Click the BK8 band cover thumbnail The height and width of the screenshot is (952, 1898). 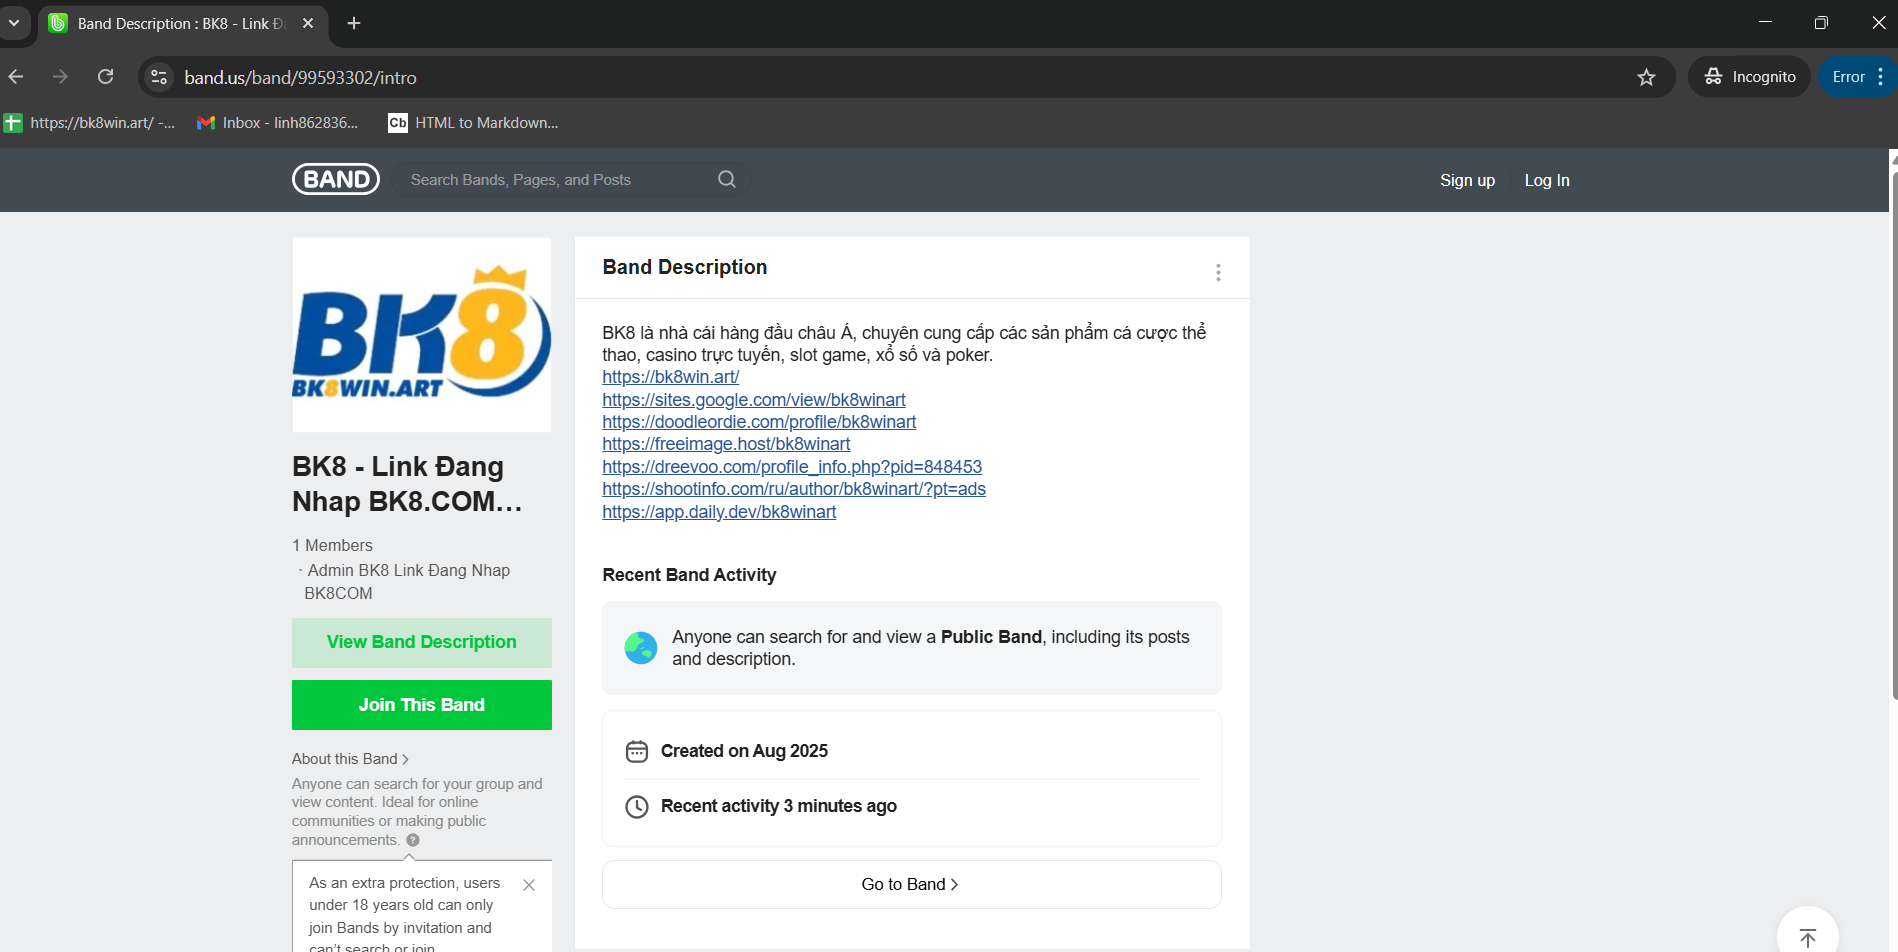click(x=421, y=335)
